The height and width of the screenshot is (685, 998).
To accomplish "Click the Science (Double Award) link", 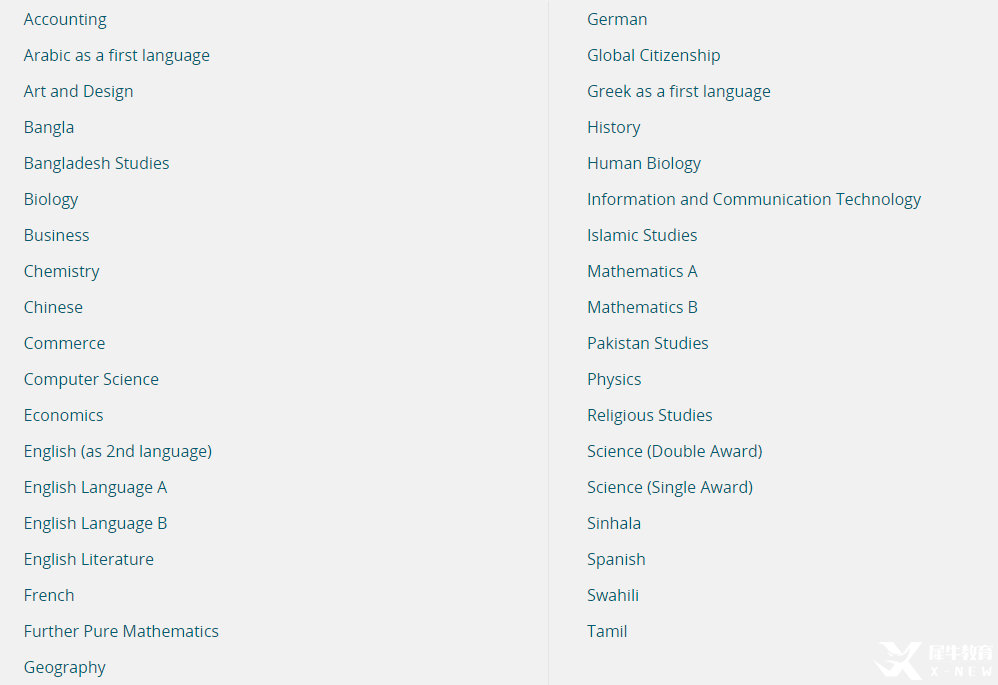I will pyautogui.click(x=674, y=452).
